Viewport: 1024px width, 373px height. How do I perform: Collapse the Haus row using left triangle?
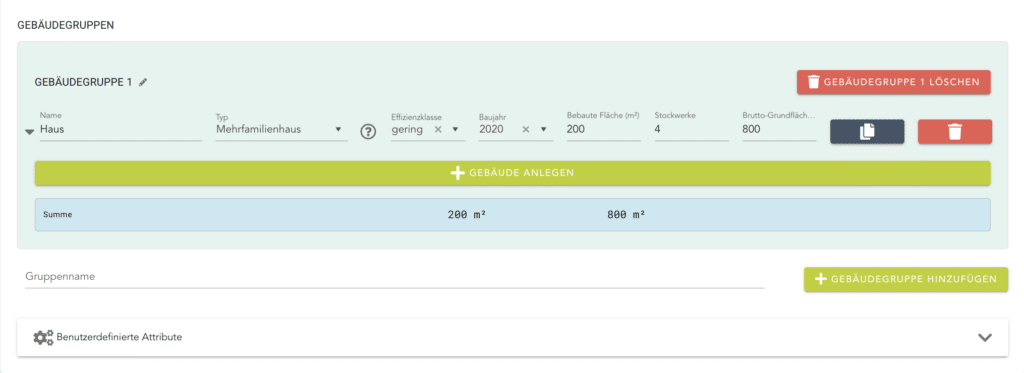29,132
